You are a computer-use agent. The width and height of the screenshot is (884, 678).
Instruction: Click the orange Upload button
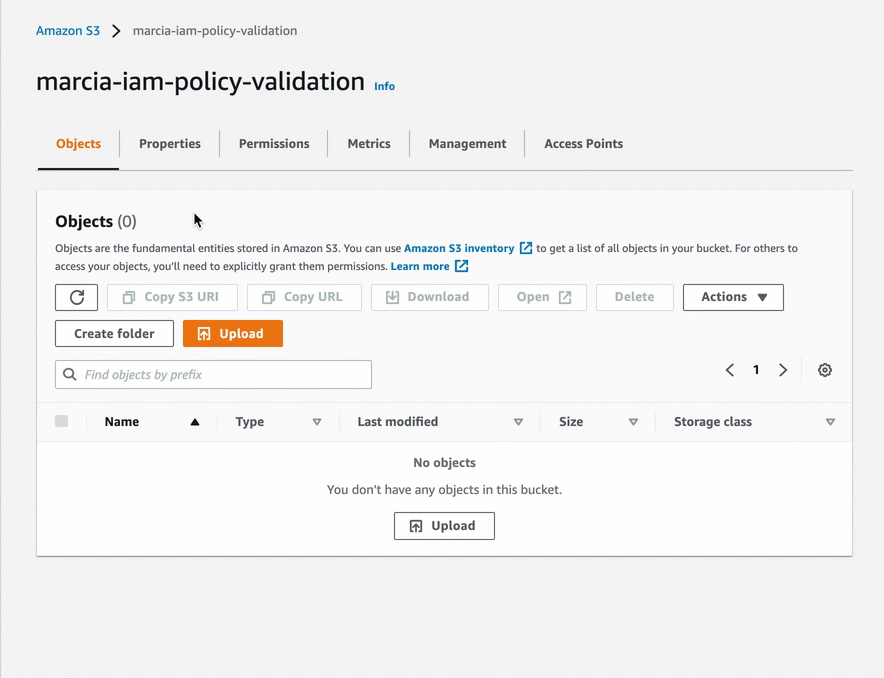click(x=233, y=334)
